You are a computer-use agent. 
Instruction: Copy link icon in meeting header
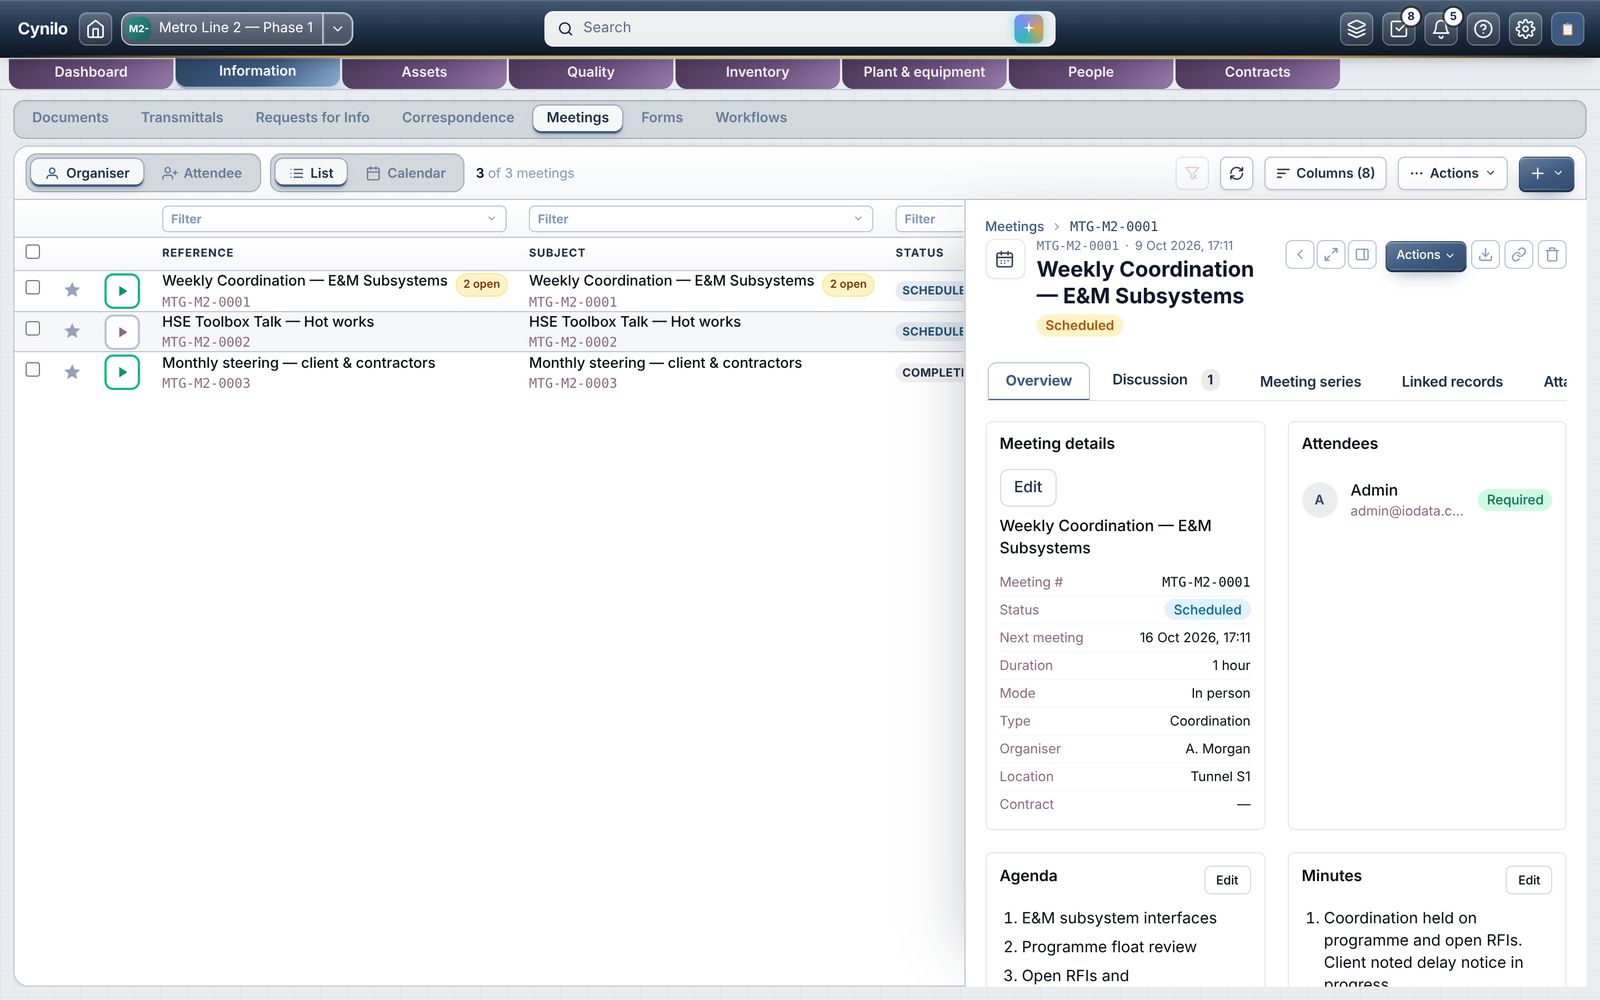(1518, 255)
